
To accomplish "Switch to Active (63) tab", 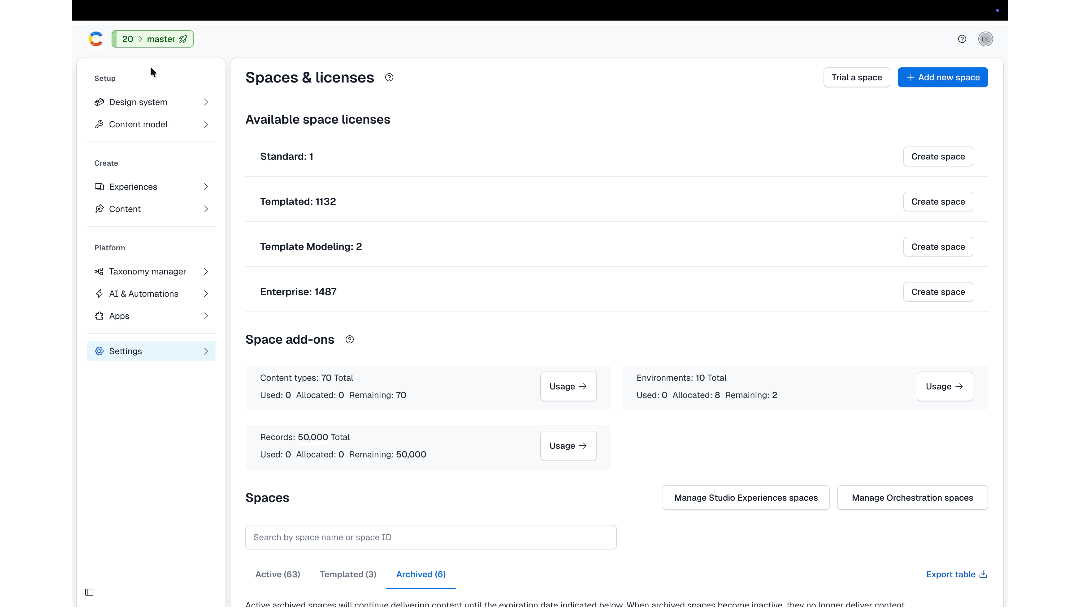I will 278,574.
